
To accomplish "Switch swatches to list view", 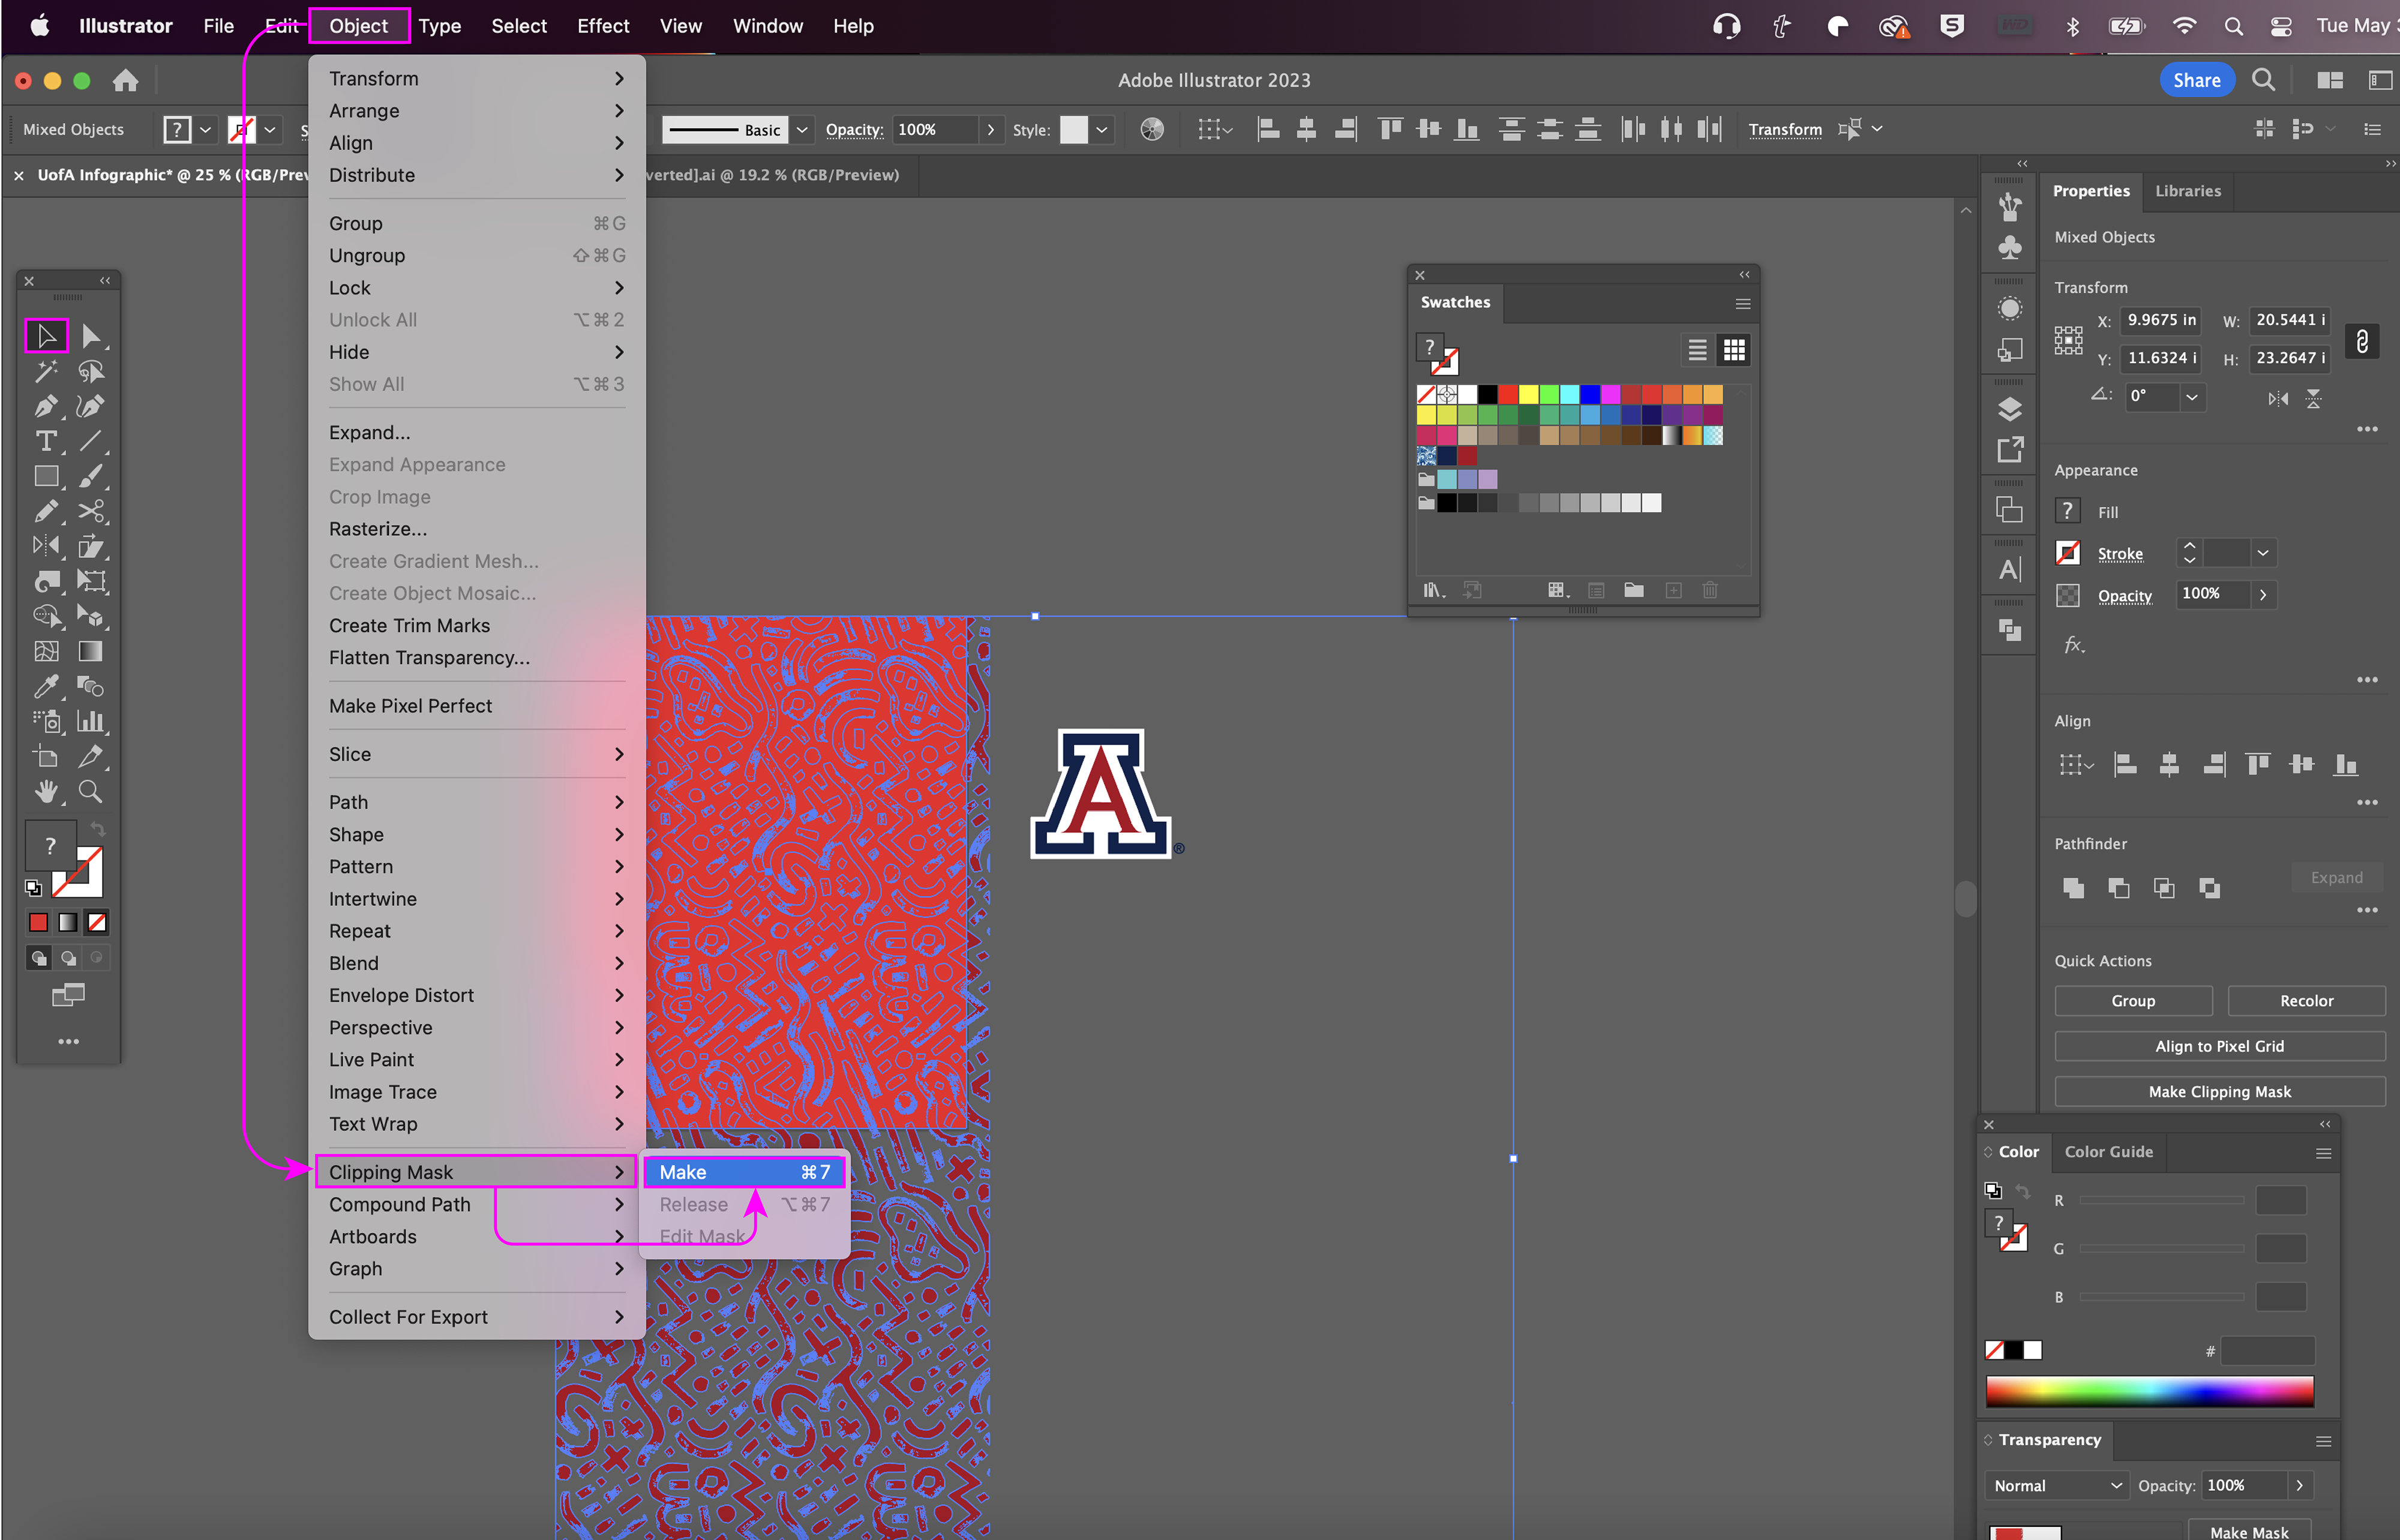I will 1697,350.
